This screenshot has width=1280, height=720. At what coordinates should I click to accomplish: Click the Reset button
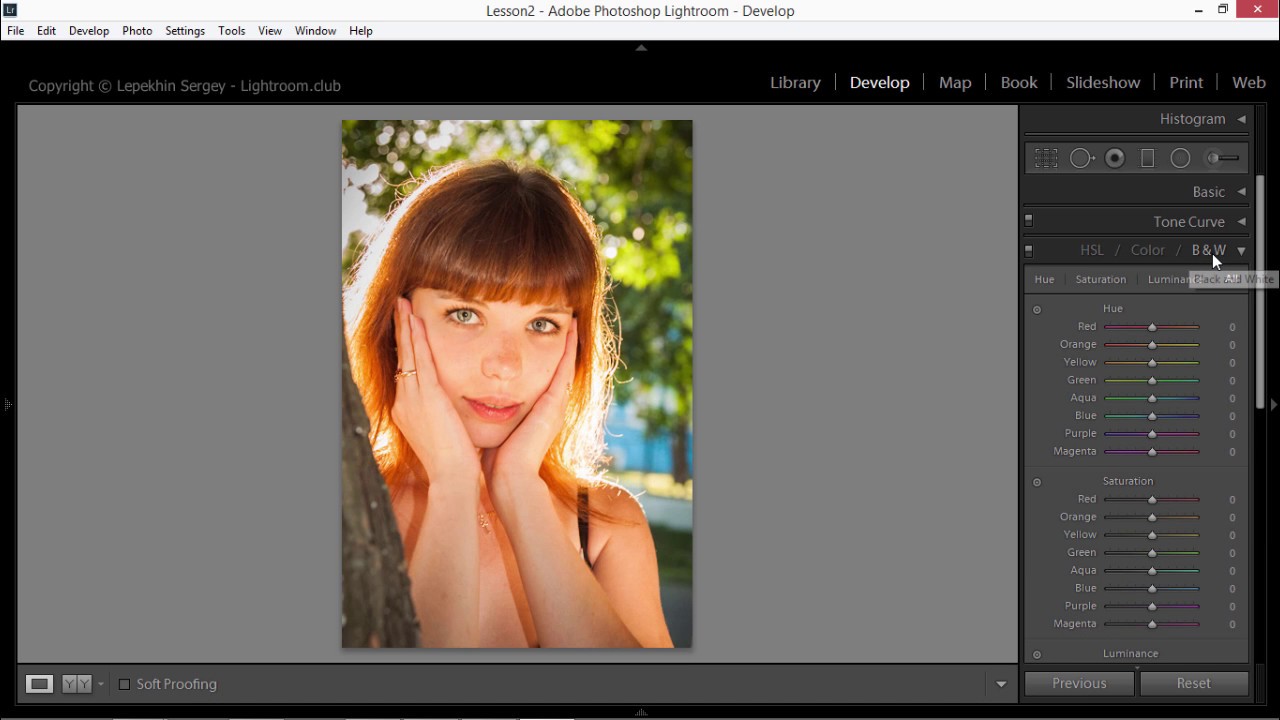1193,684
